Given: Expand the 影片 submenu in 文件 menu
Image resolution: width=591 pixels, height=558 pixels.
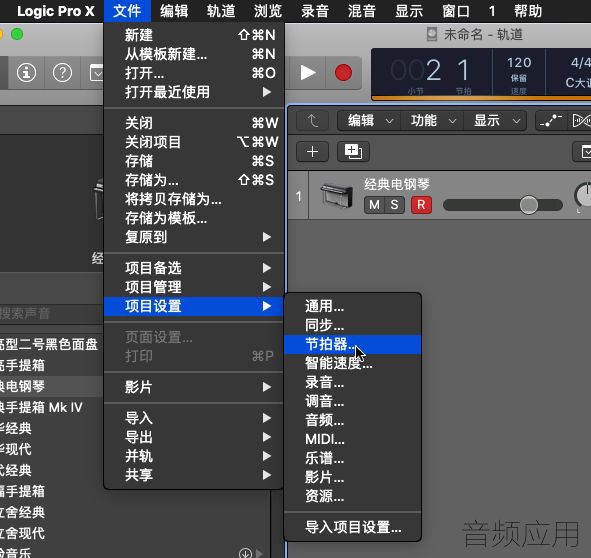Looking at the screenshot, I should (194, 387).
